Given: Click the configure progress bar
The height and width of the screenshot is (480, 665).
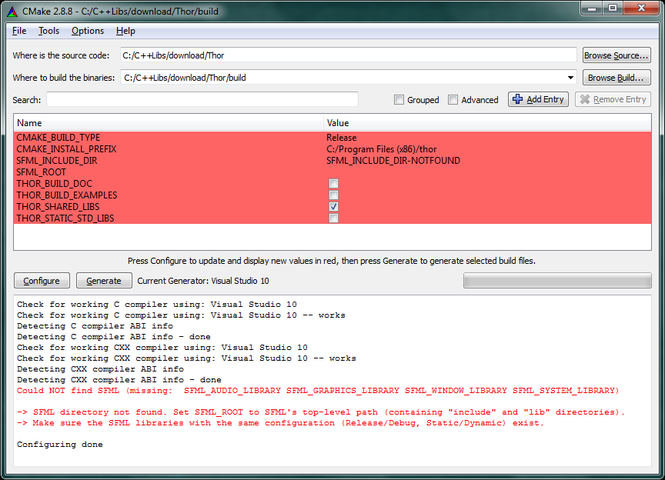Looking at the screenshot, I should 557,281.
